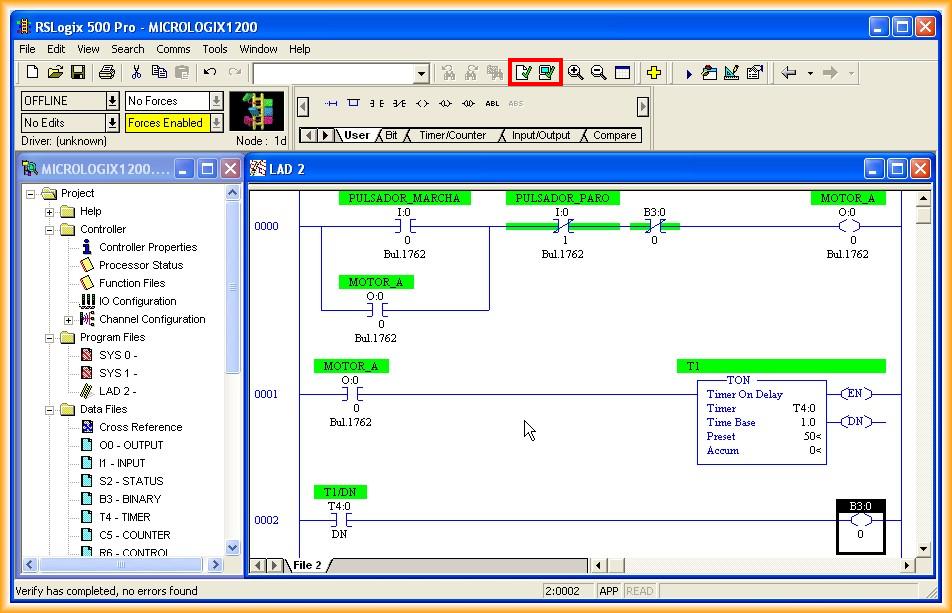The height and width of the screenshot is (613, 952).
Task: Select the Controller Properties tree item
Action: point(147,247)
